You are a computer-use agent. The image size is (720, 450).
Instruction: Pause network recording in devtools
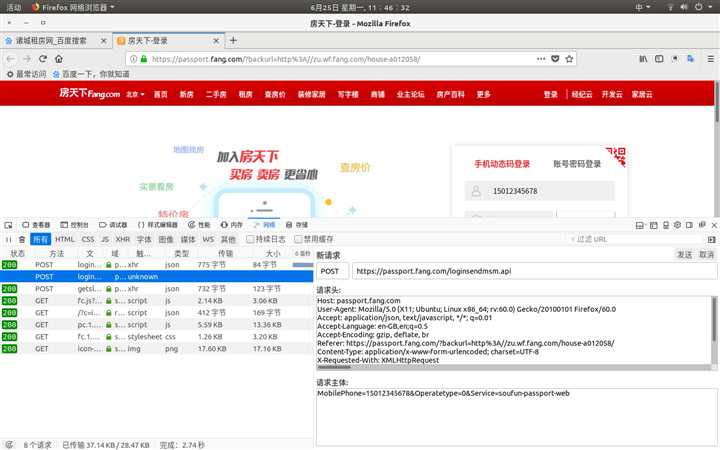pyautogui.click(x=8, y=239)
